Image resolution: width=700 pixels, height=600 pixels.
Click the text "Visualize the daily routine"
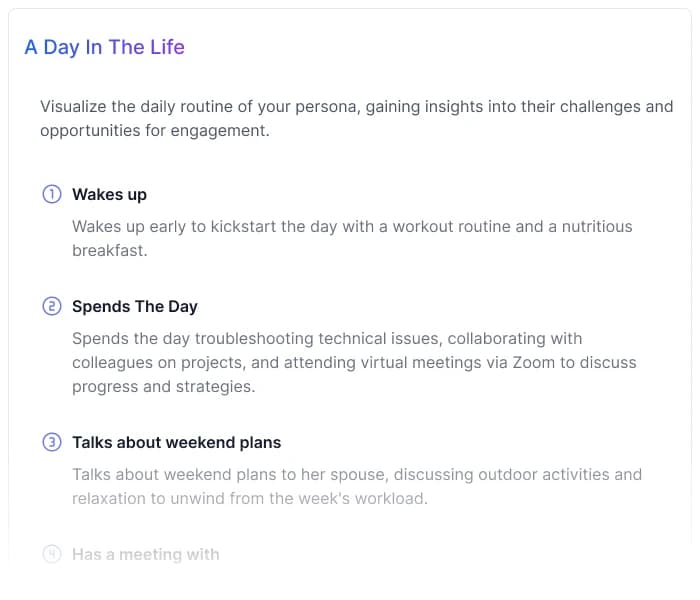[x=140, y=106]
